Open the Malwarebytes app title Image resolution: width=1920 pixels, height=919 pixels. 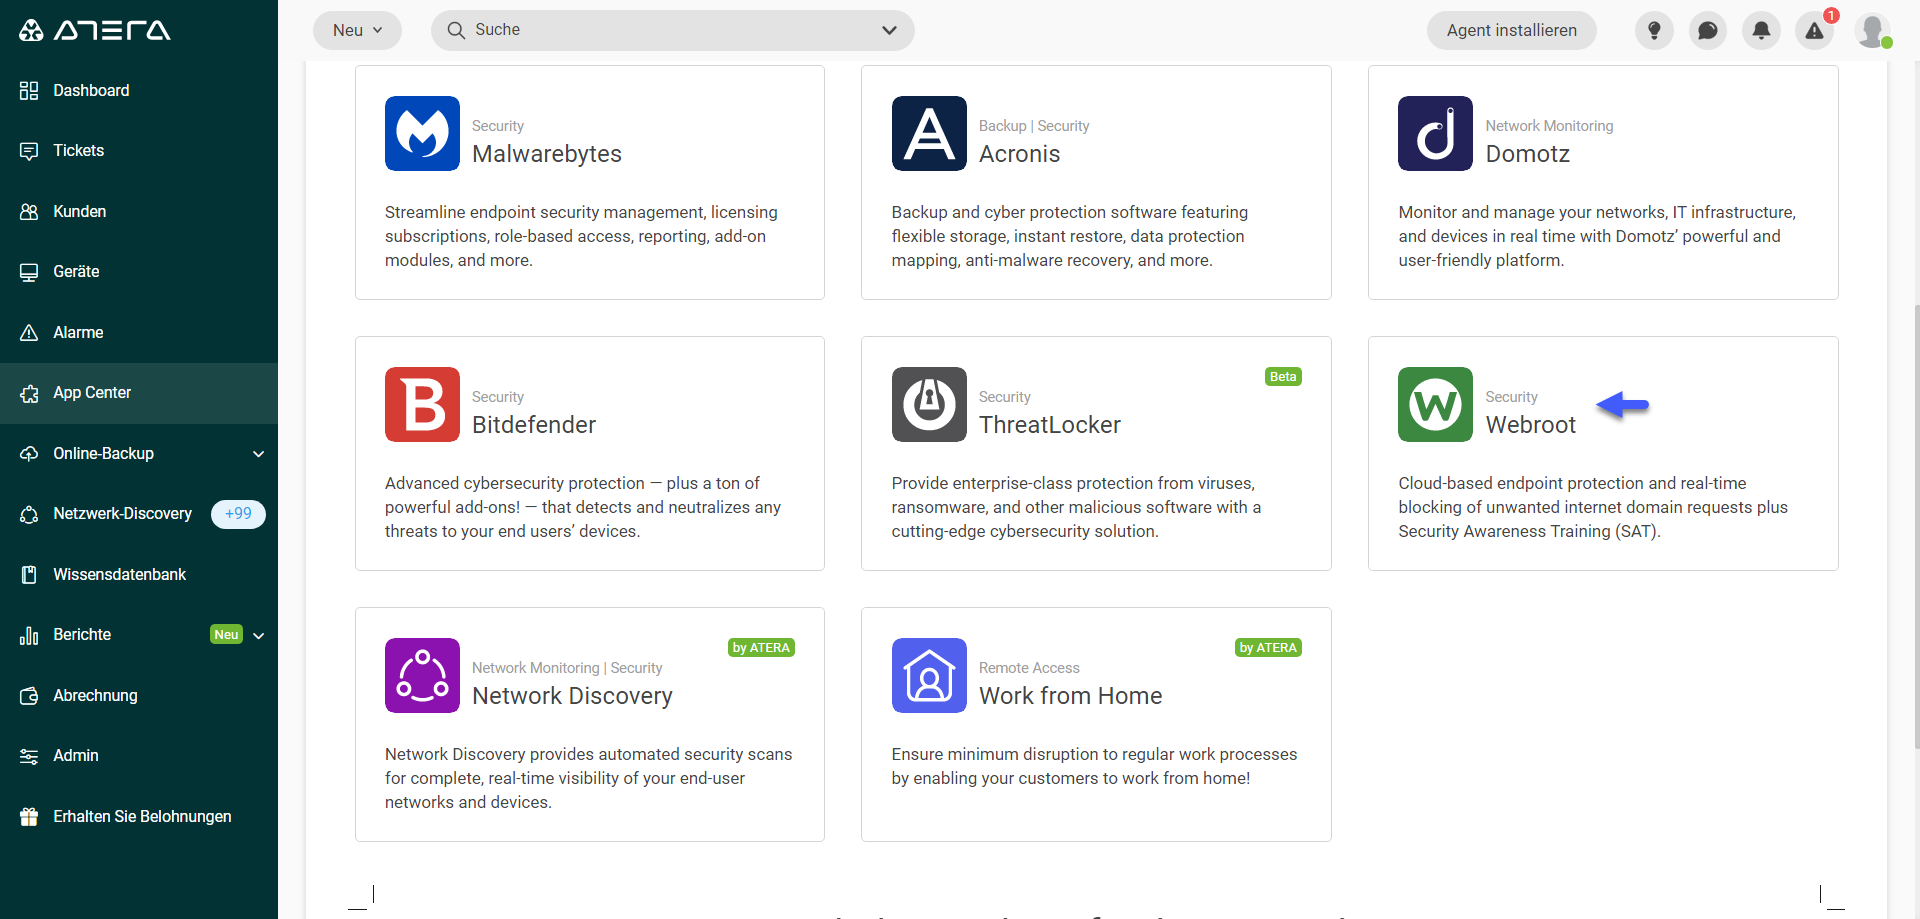click(x=547, y=154)
